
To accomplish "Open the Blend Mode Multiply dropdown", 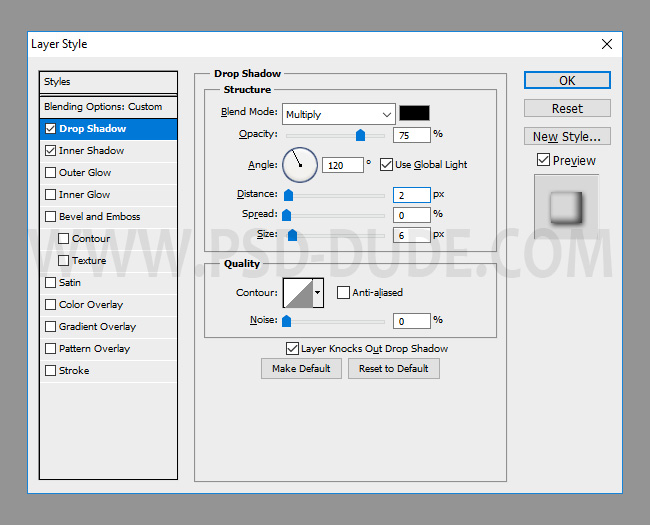I will click(x=338, y=114).
